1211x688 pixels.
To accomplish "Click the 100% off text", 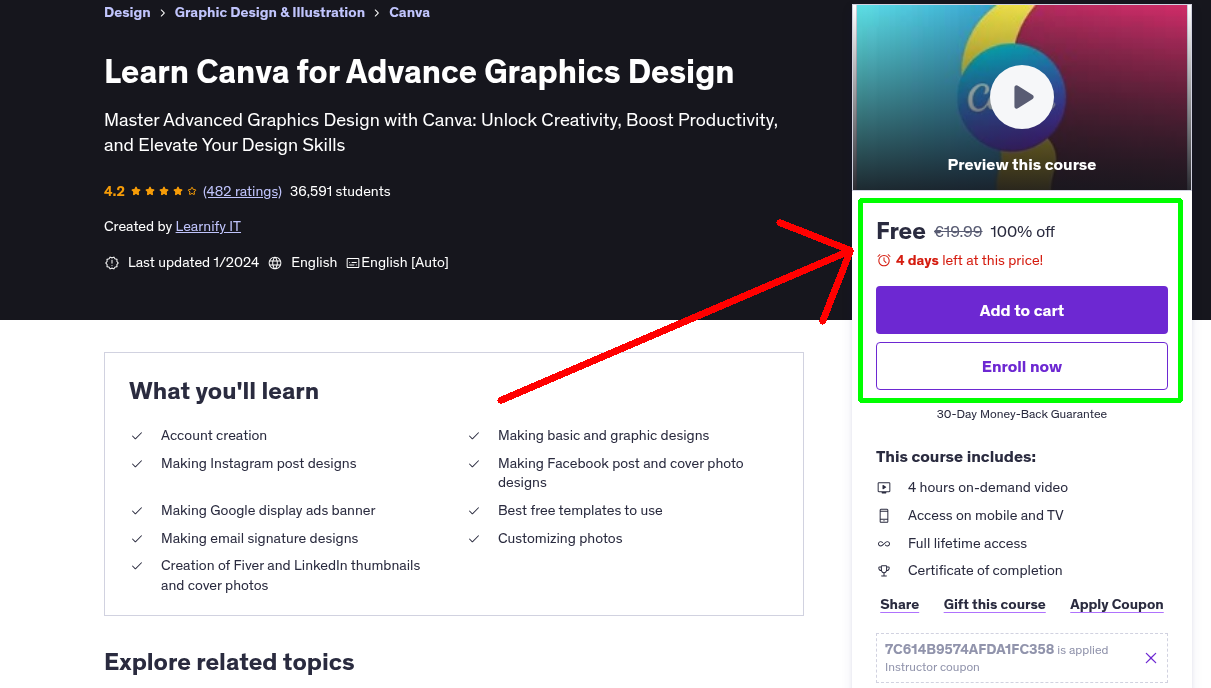I will point(1023,232).
